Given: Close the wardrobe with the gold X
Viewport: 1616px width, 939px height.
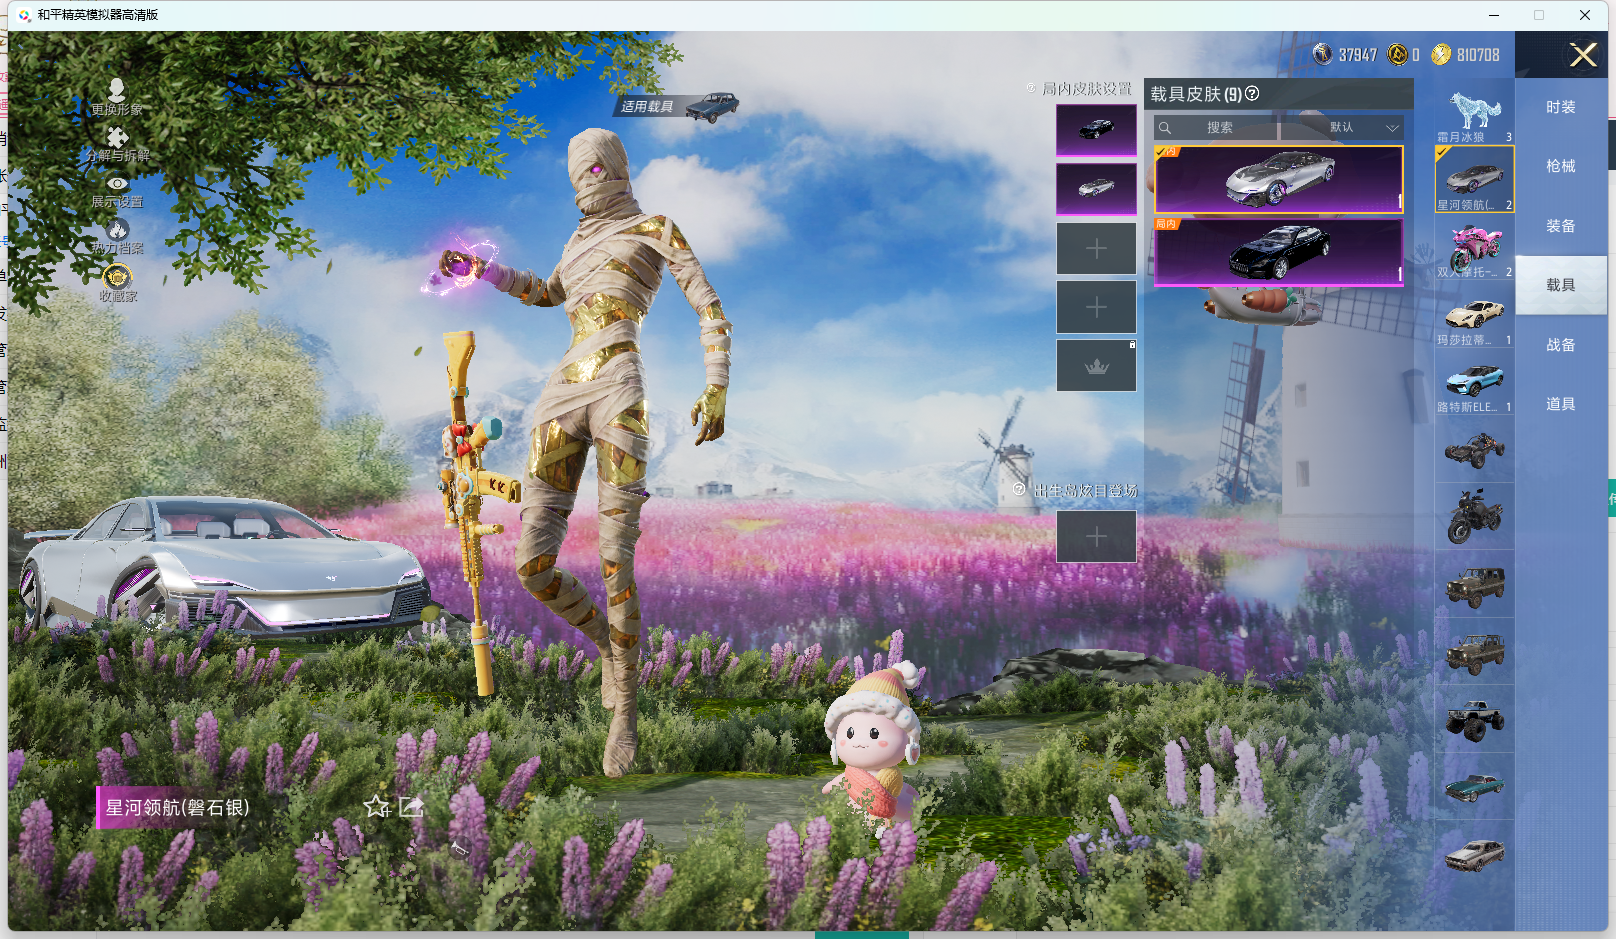Looking at the screenshot, I should point(1582,55).
